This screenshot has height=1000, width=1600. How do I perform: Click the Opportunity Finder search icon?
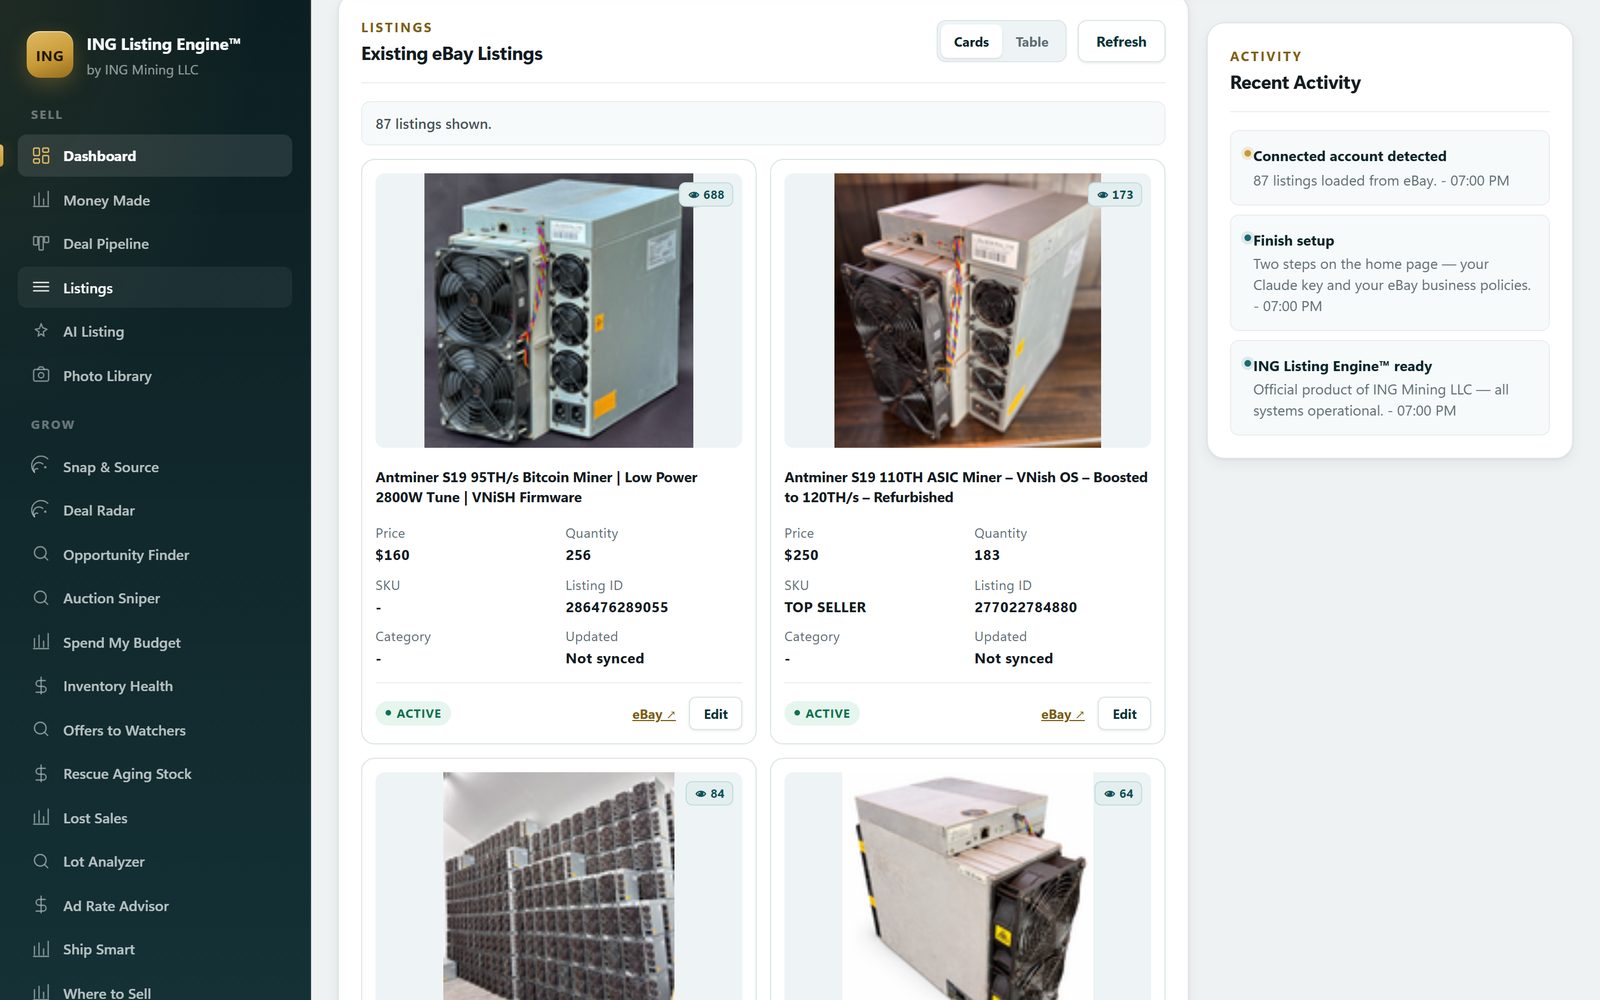[41, 554]
